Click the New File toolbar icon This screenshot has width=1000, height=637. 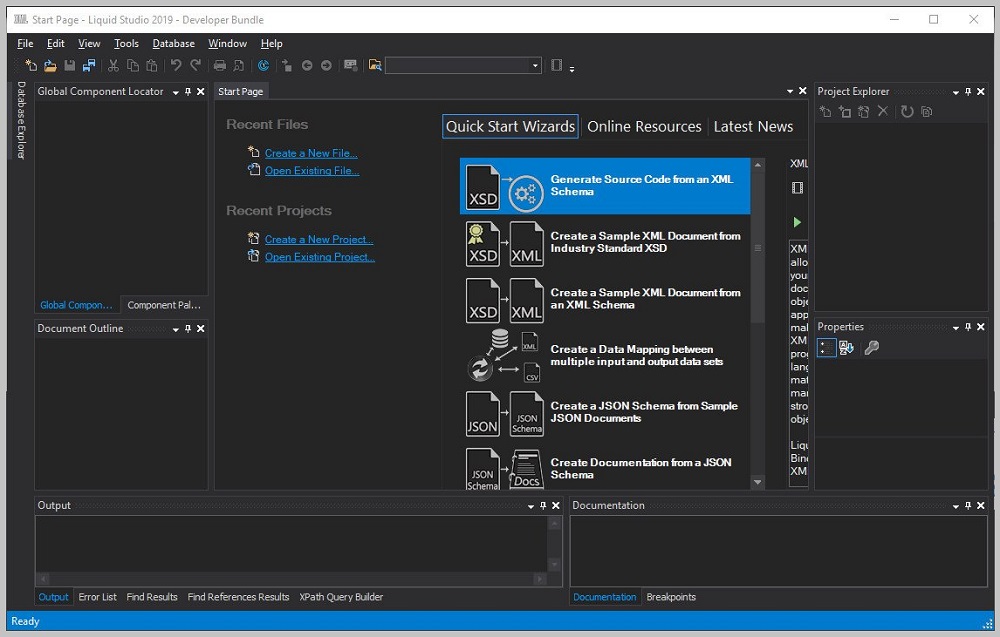click(31, 65)
